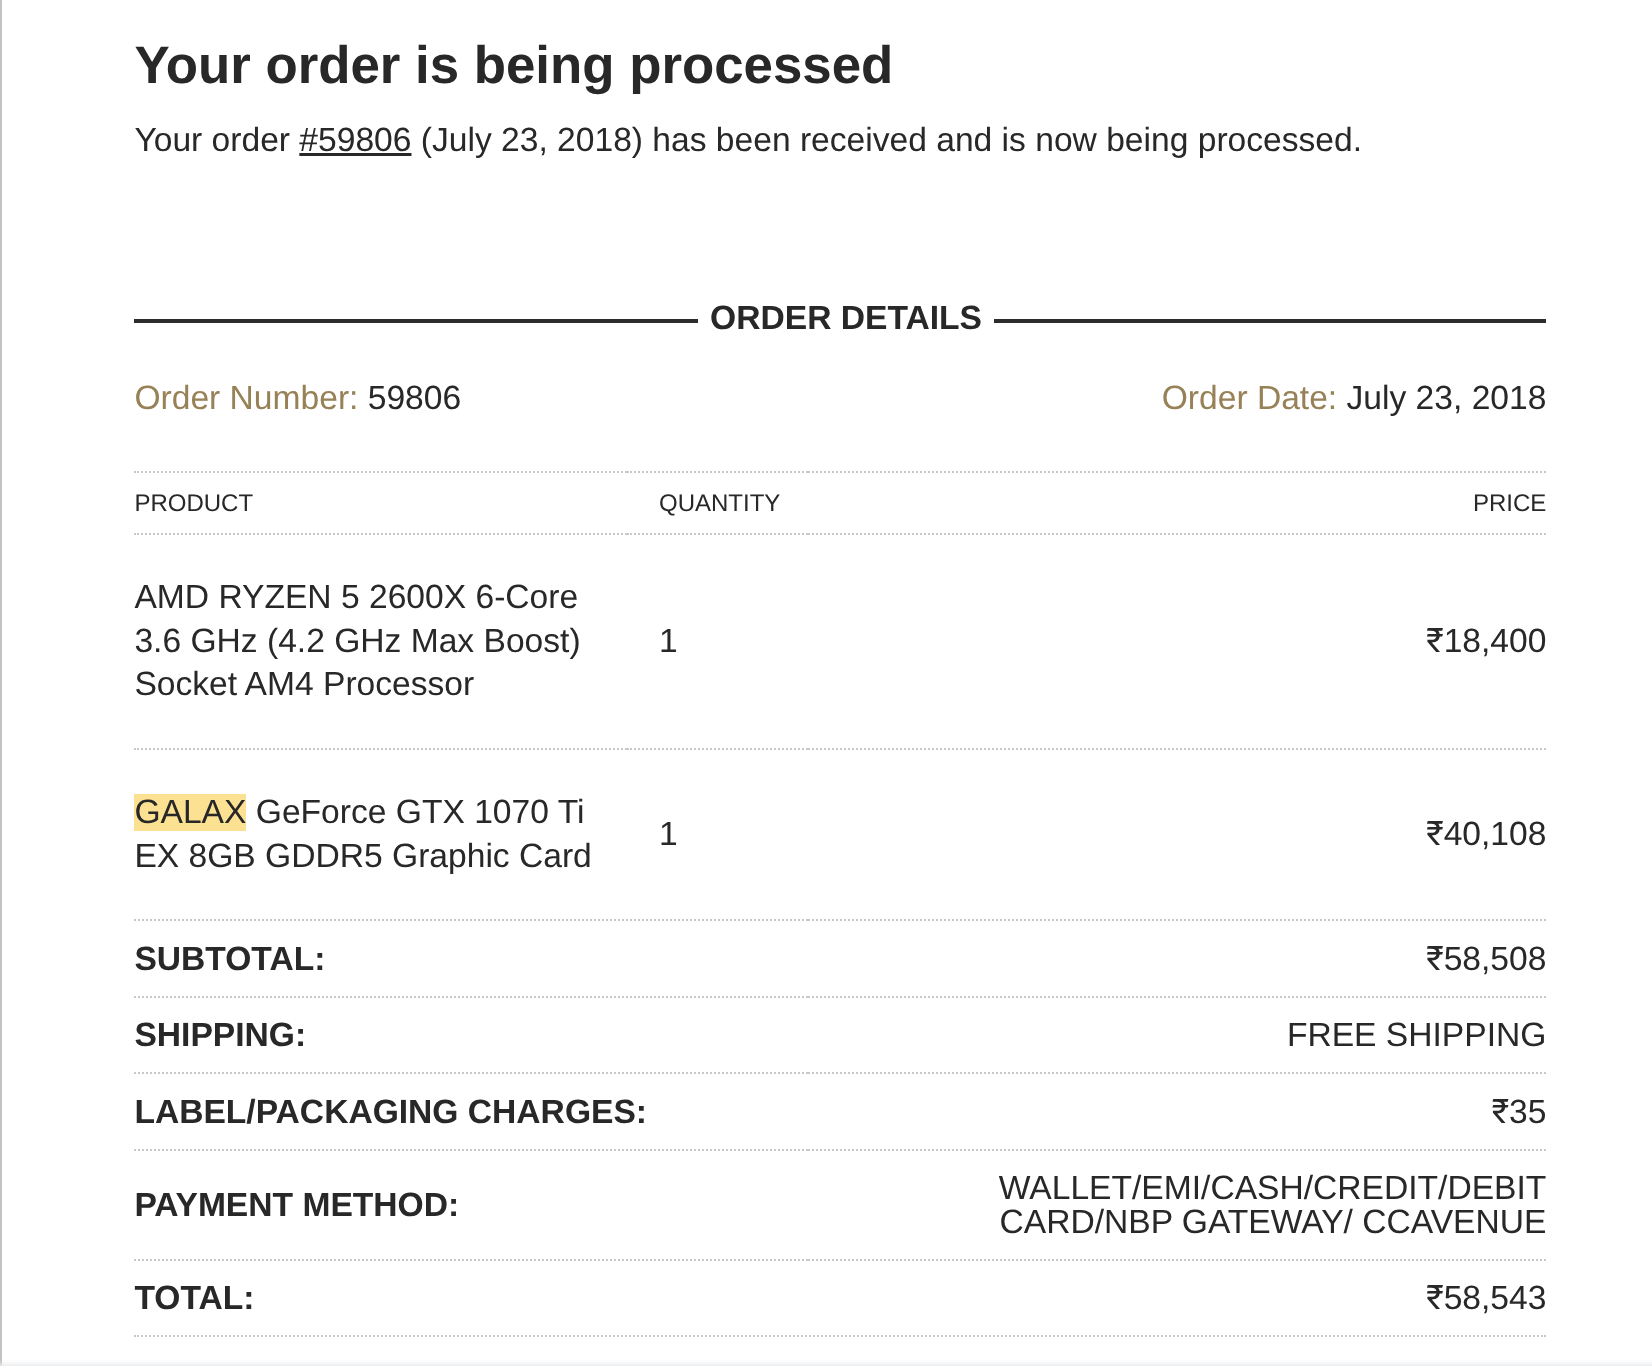Click the ₹58,508 subtotal amount

[x=1485, y=959]
